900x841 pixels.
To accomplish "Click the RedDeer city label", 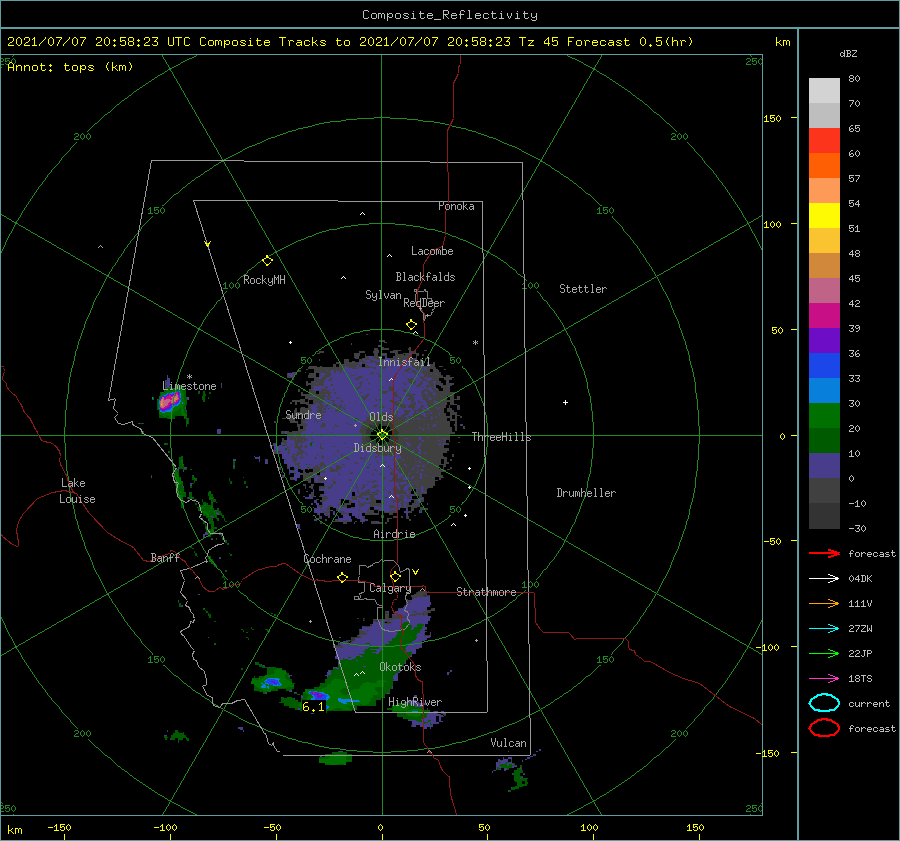I will (424, 303).
